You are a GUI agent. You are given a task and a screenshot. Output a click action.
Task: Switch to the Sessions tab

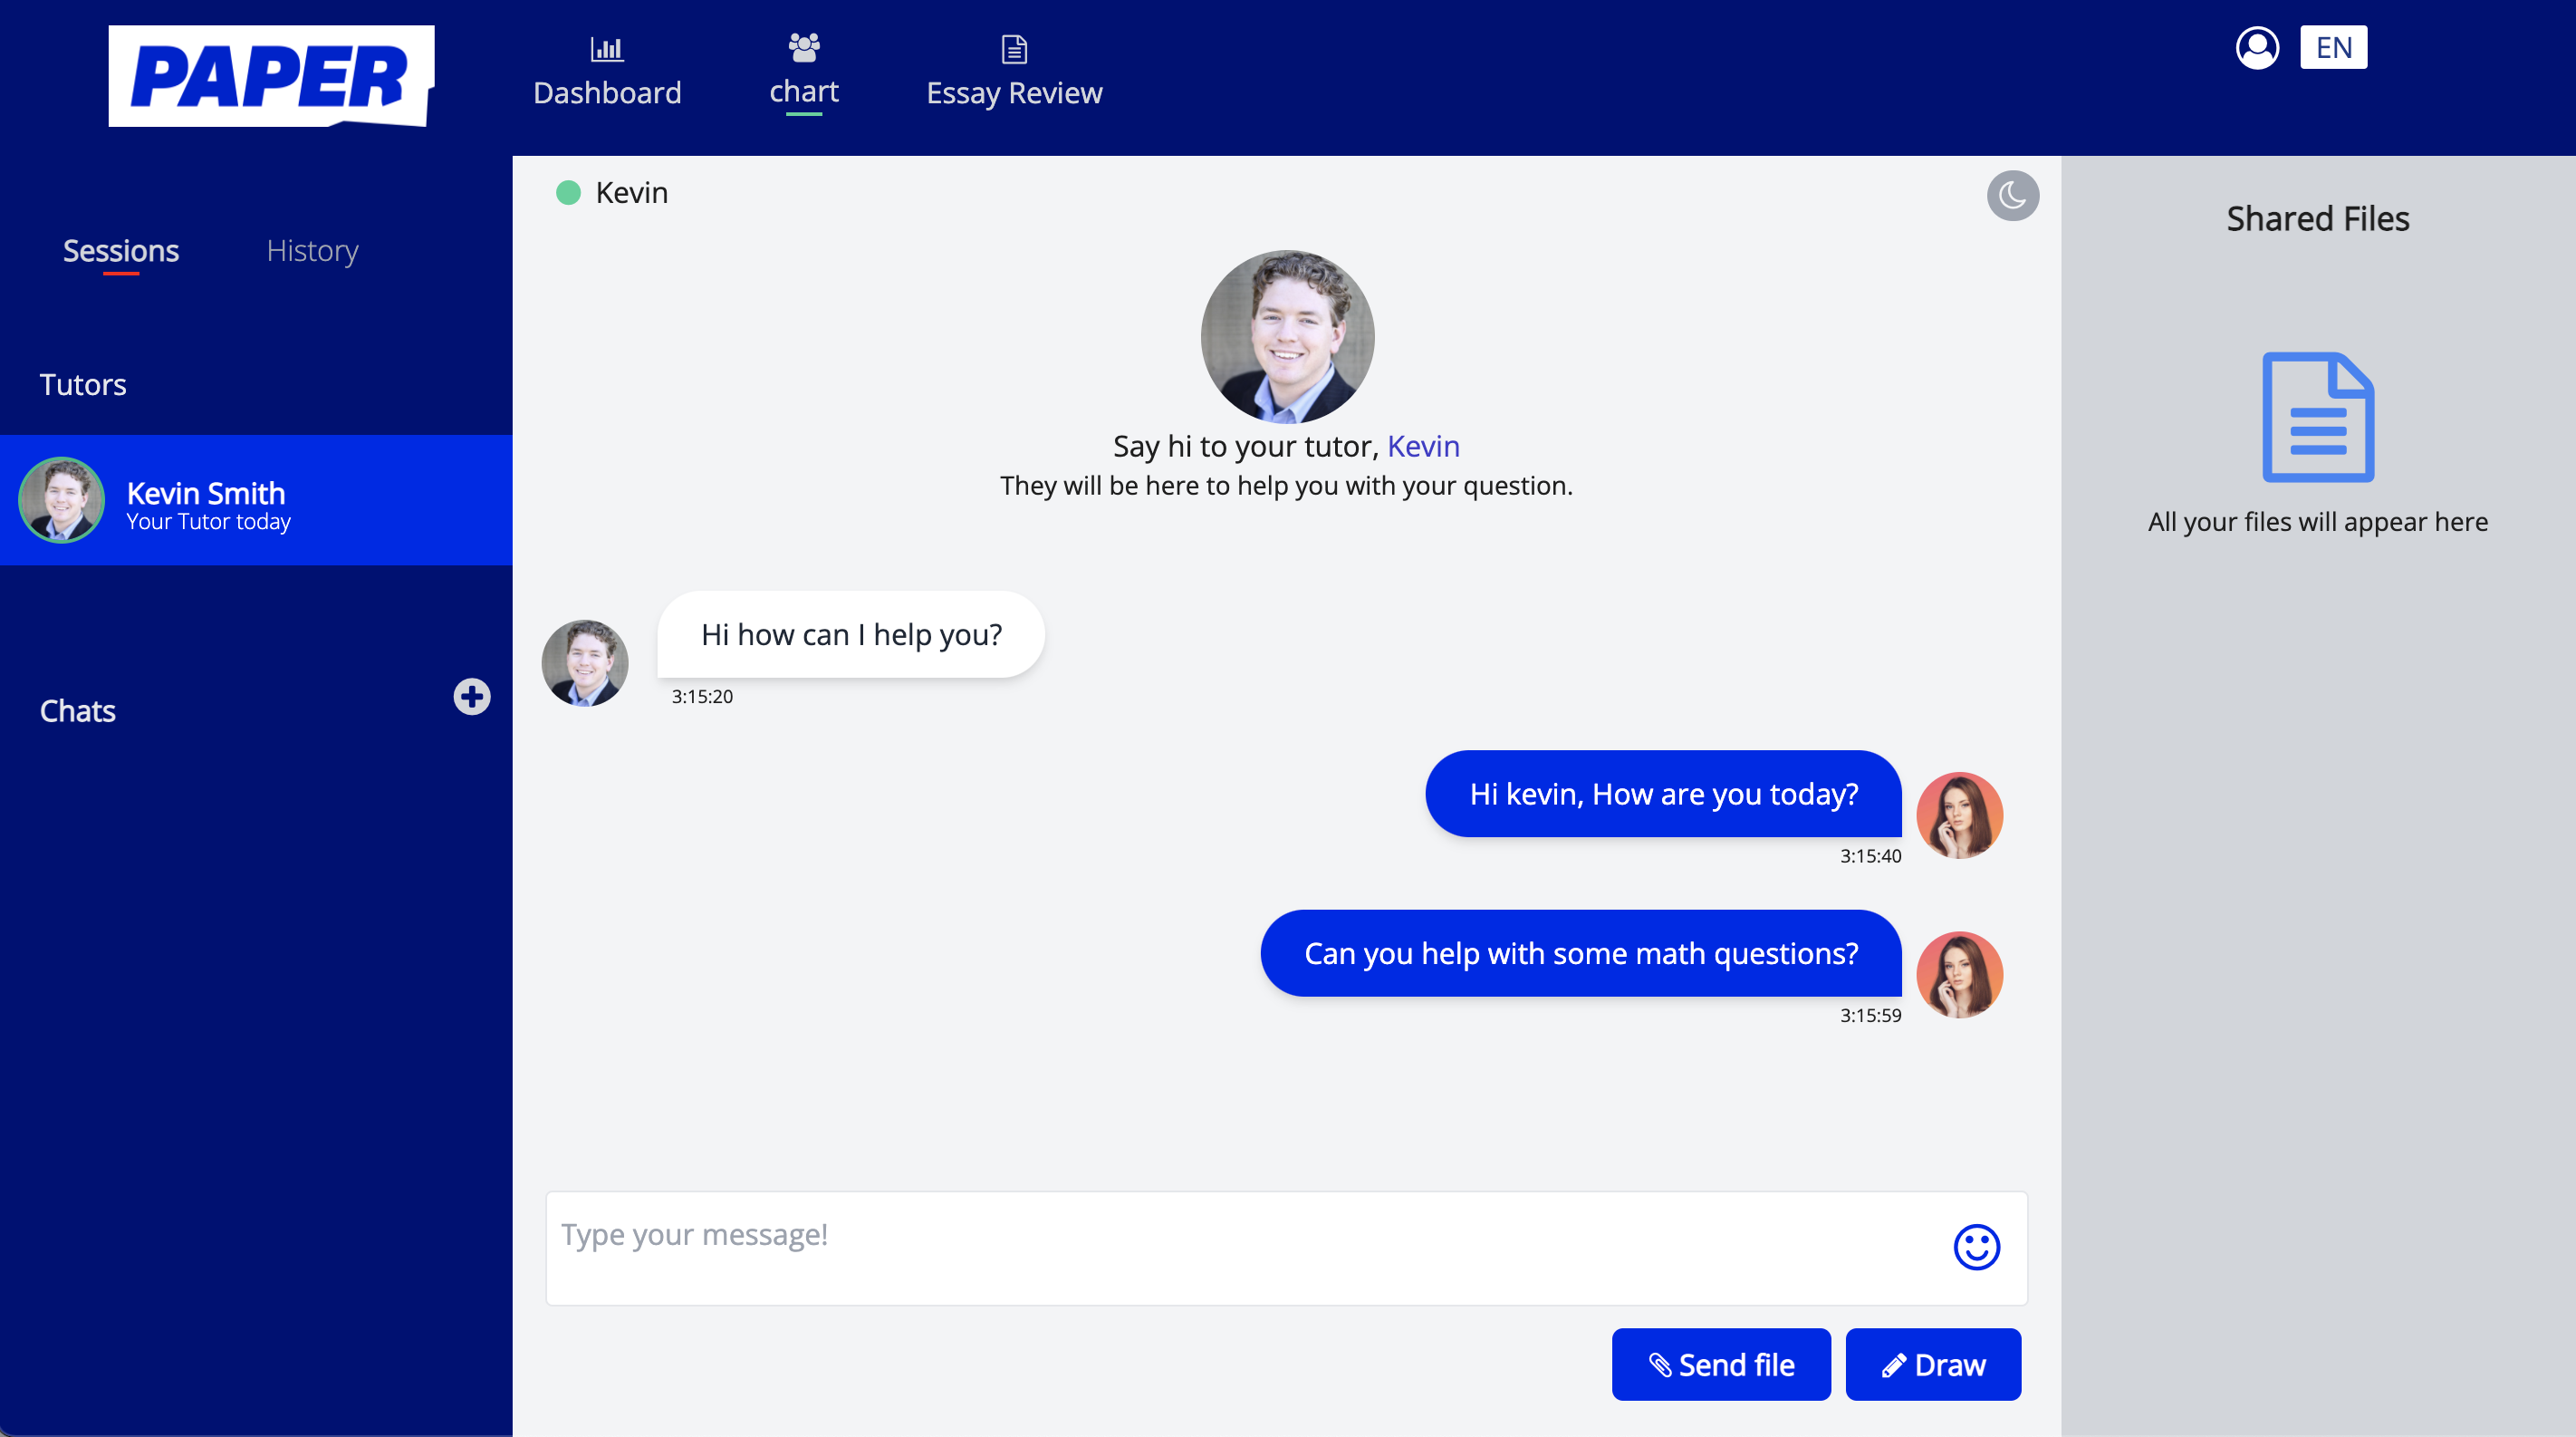click(x=121, y=251)
